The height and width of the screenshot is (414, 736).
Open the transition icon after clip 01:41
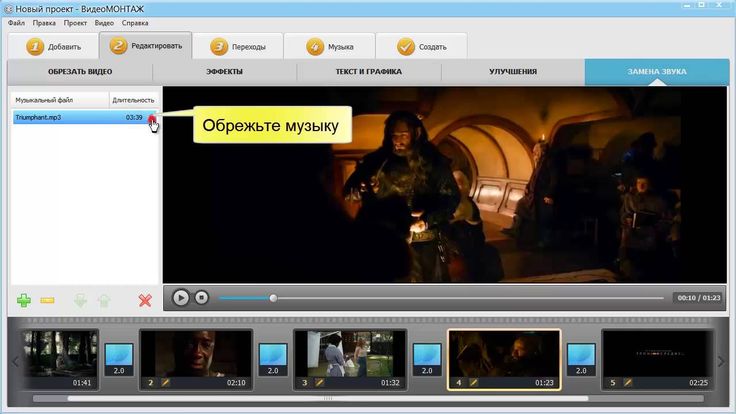[119, 360]
